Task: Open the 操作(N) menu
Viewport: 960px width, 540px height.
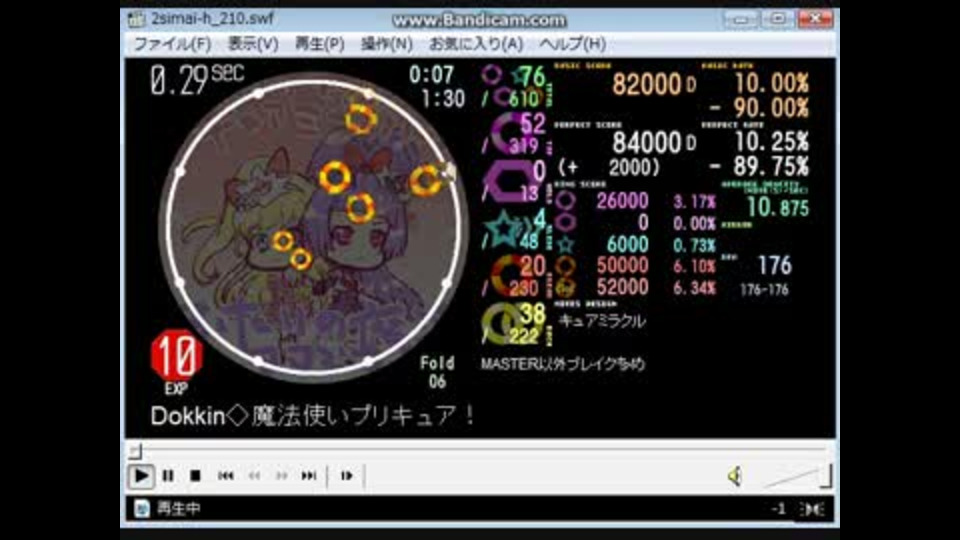Action: pos(386,44)
